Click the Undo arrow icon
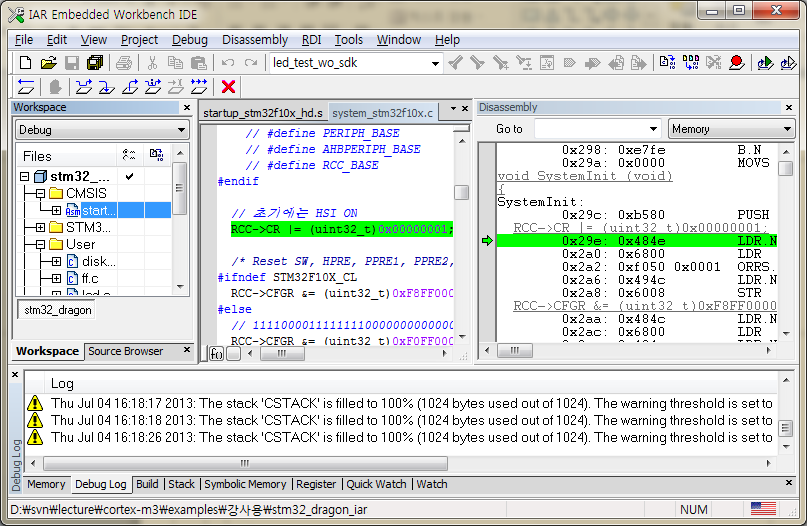Image resolution: width=807 pixels, height=526 pixels. click(x=227, y=63)
